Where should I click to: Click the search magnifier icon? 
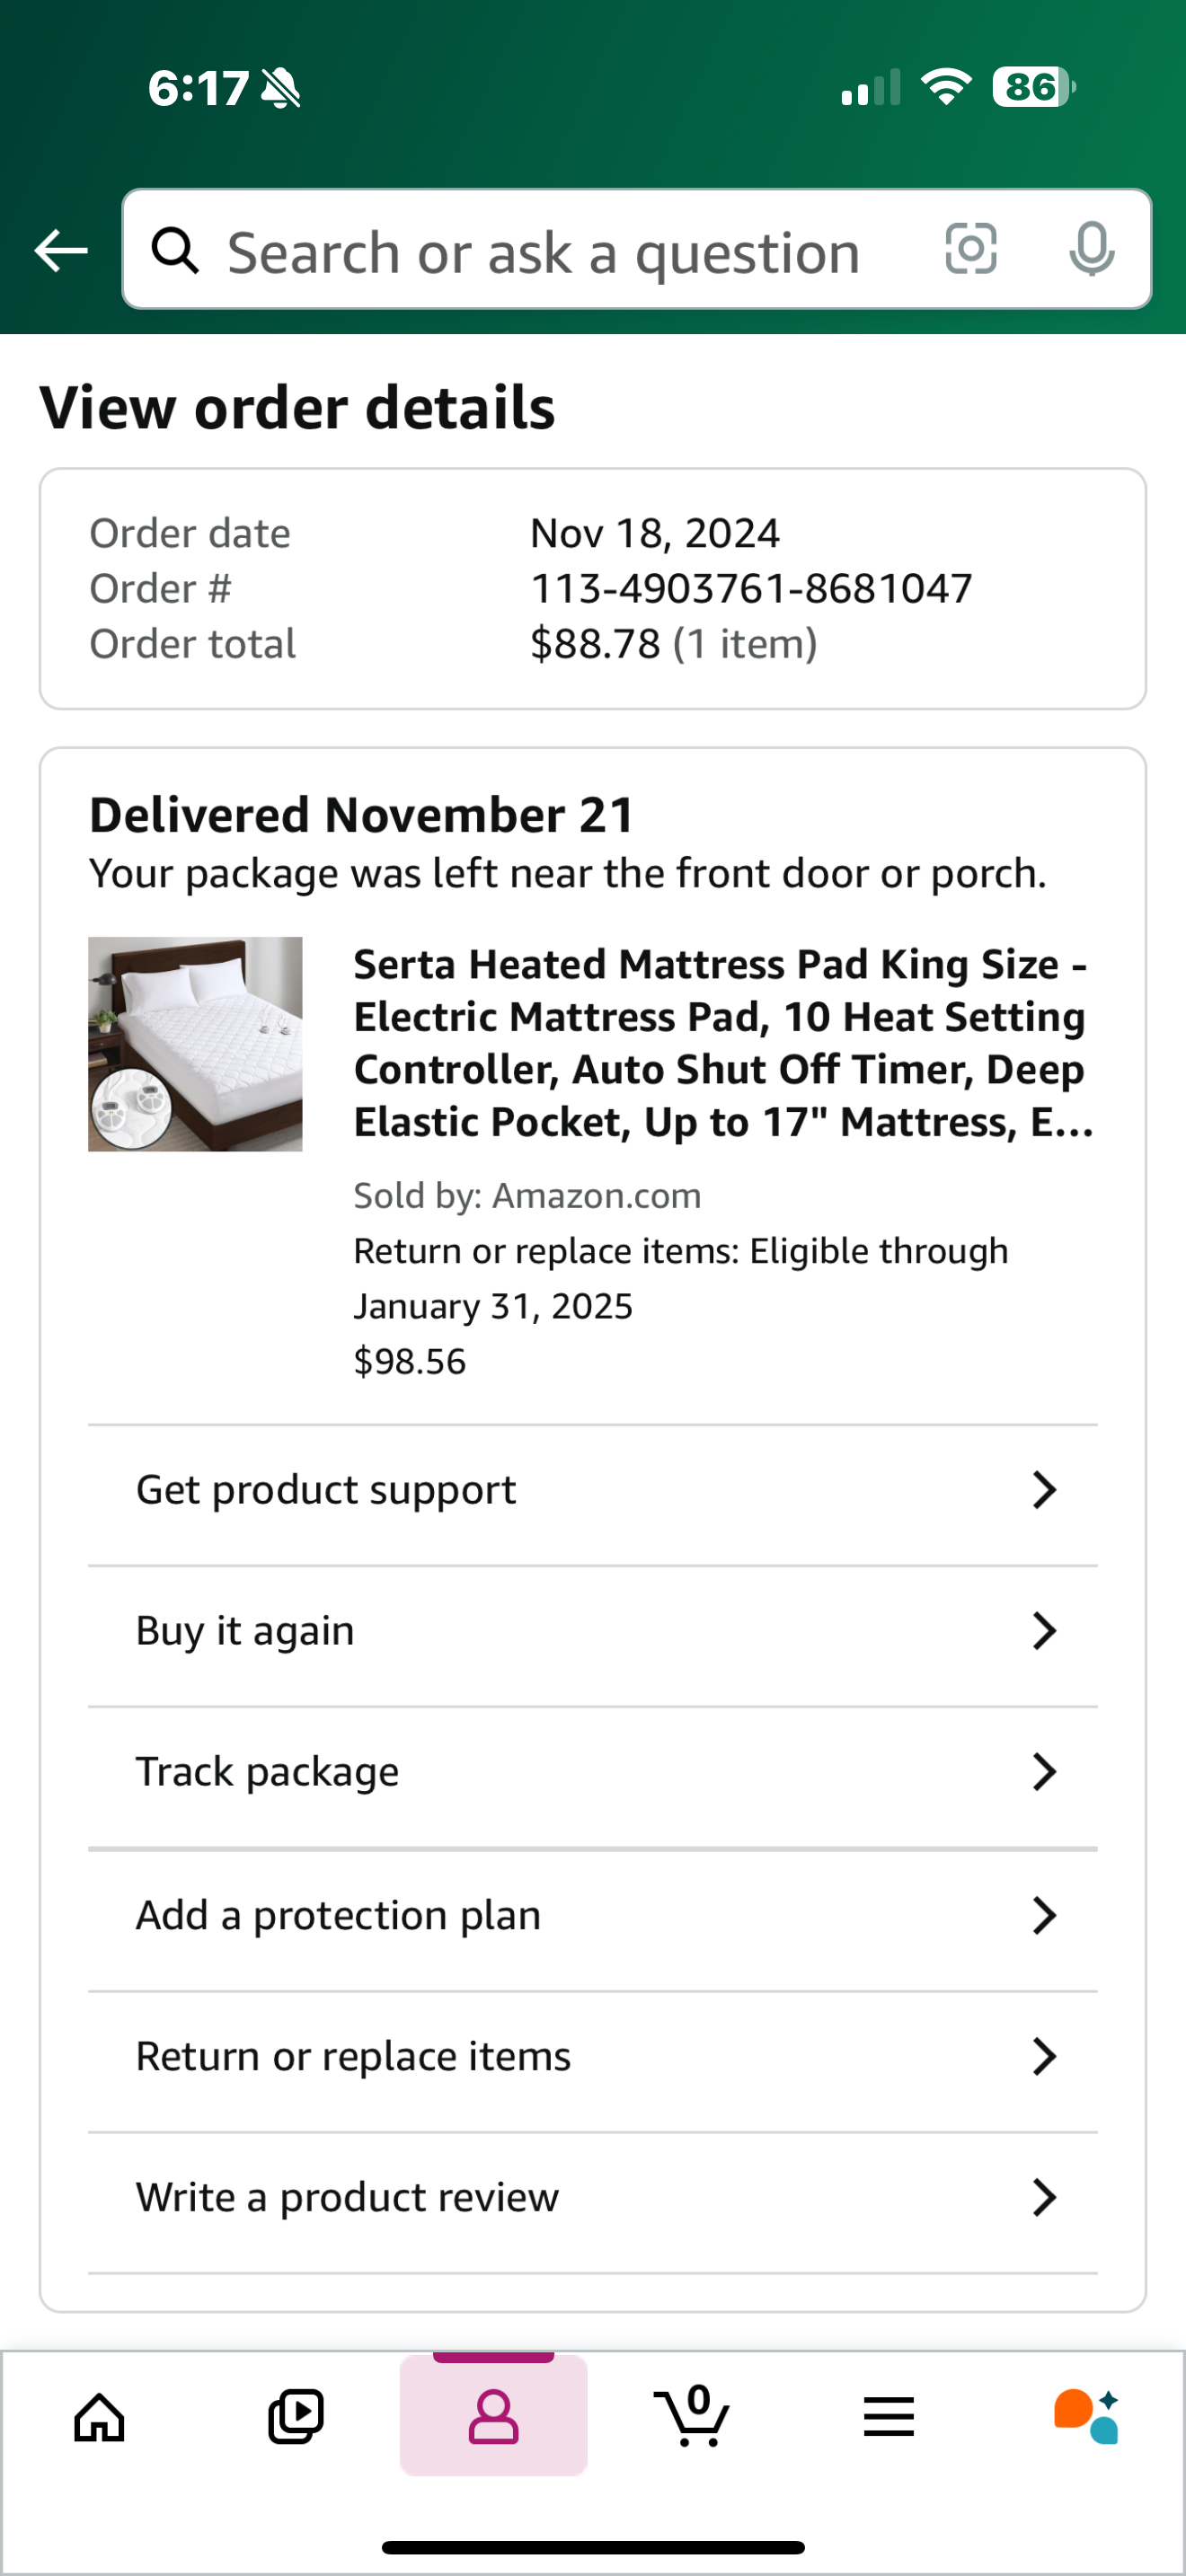point(175,249)
